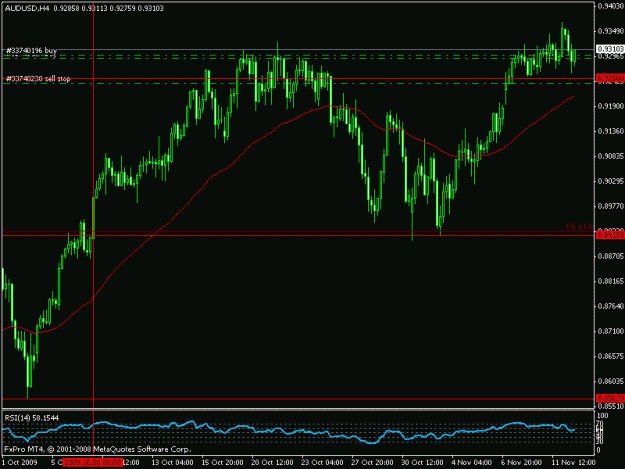Click the 4 Nov 04:00 time axis label

coord(472,462)
